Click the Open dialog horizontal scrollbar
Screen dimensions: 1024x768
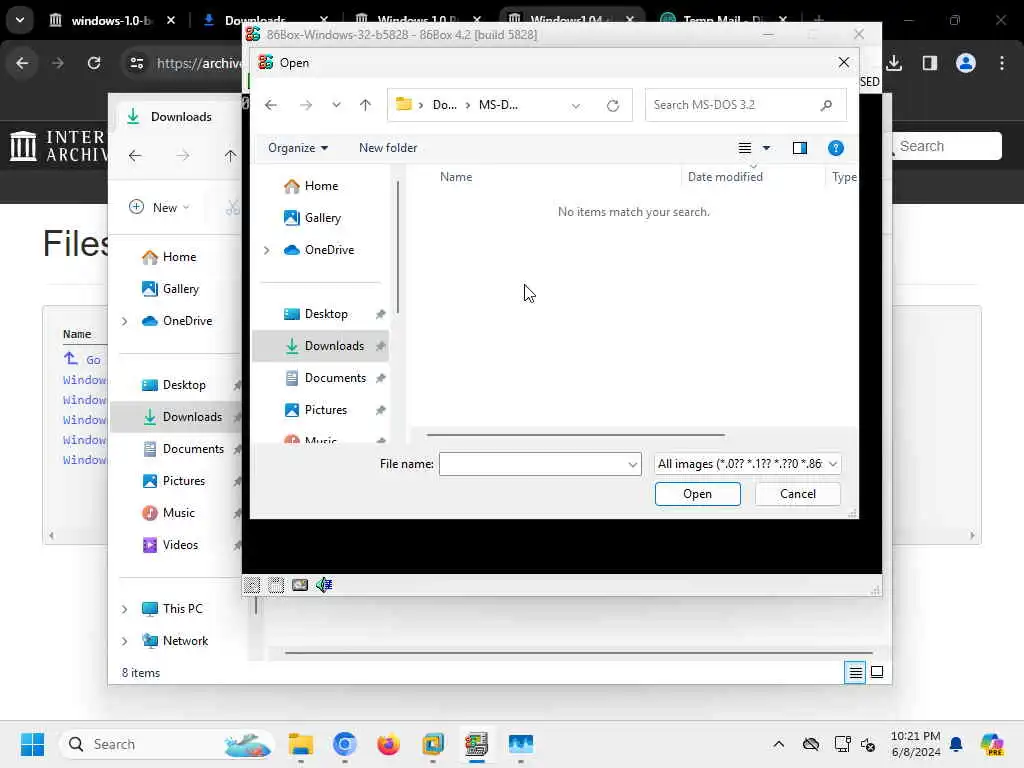[x=575, y=434]
